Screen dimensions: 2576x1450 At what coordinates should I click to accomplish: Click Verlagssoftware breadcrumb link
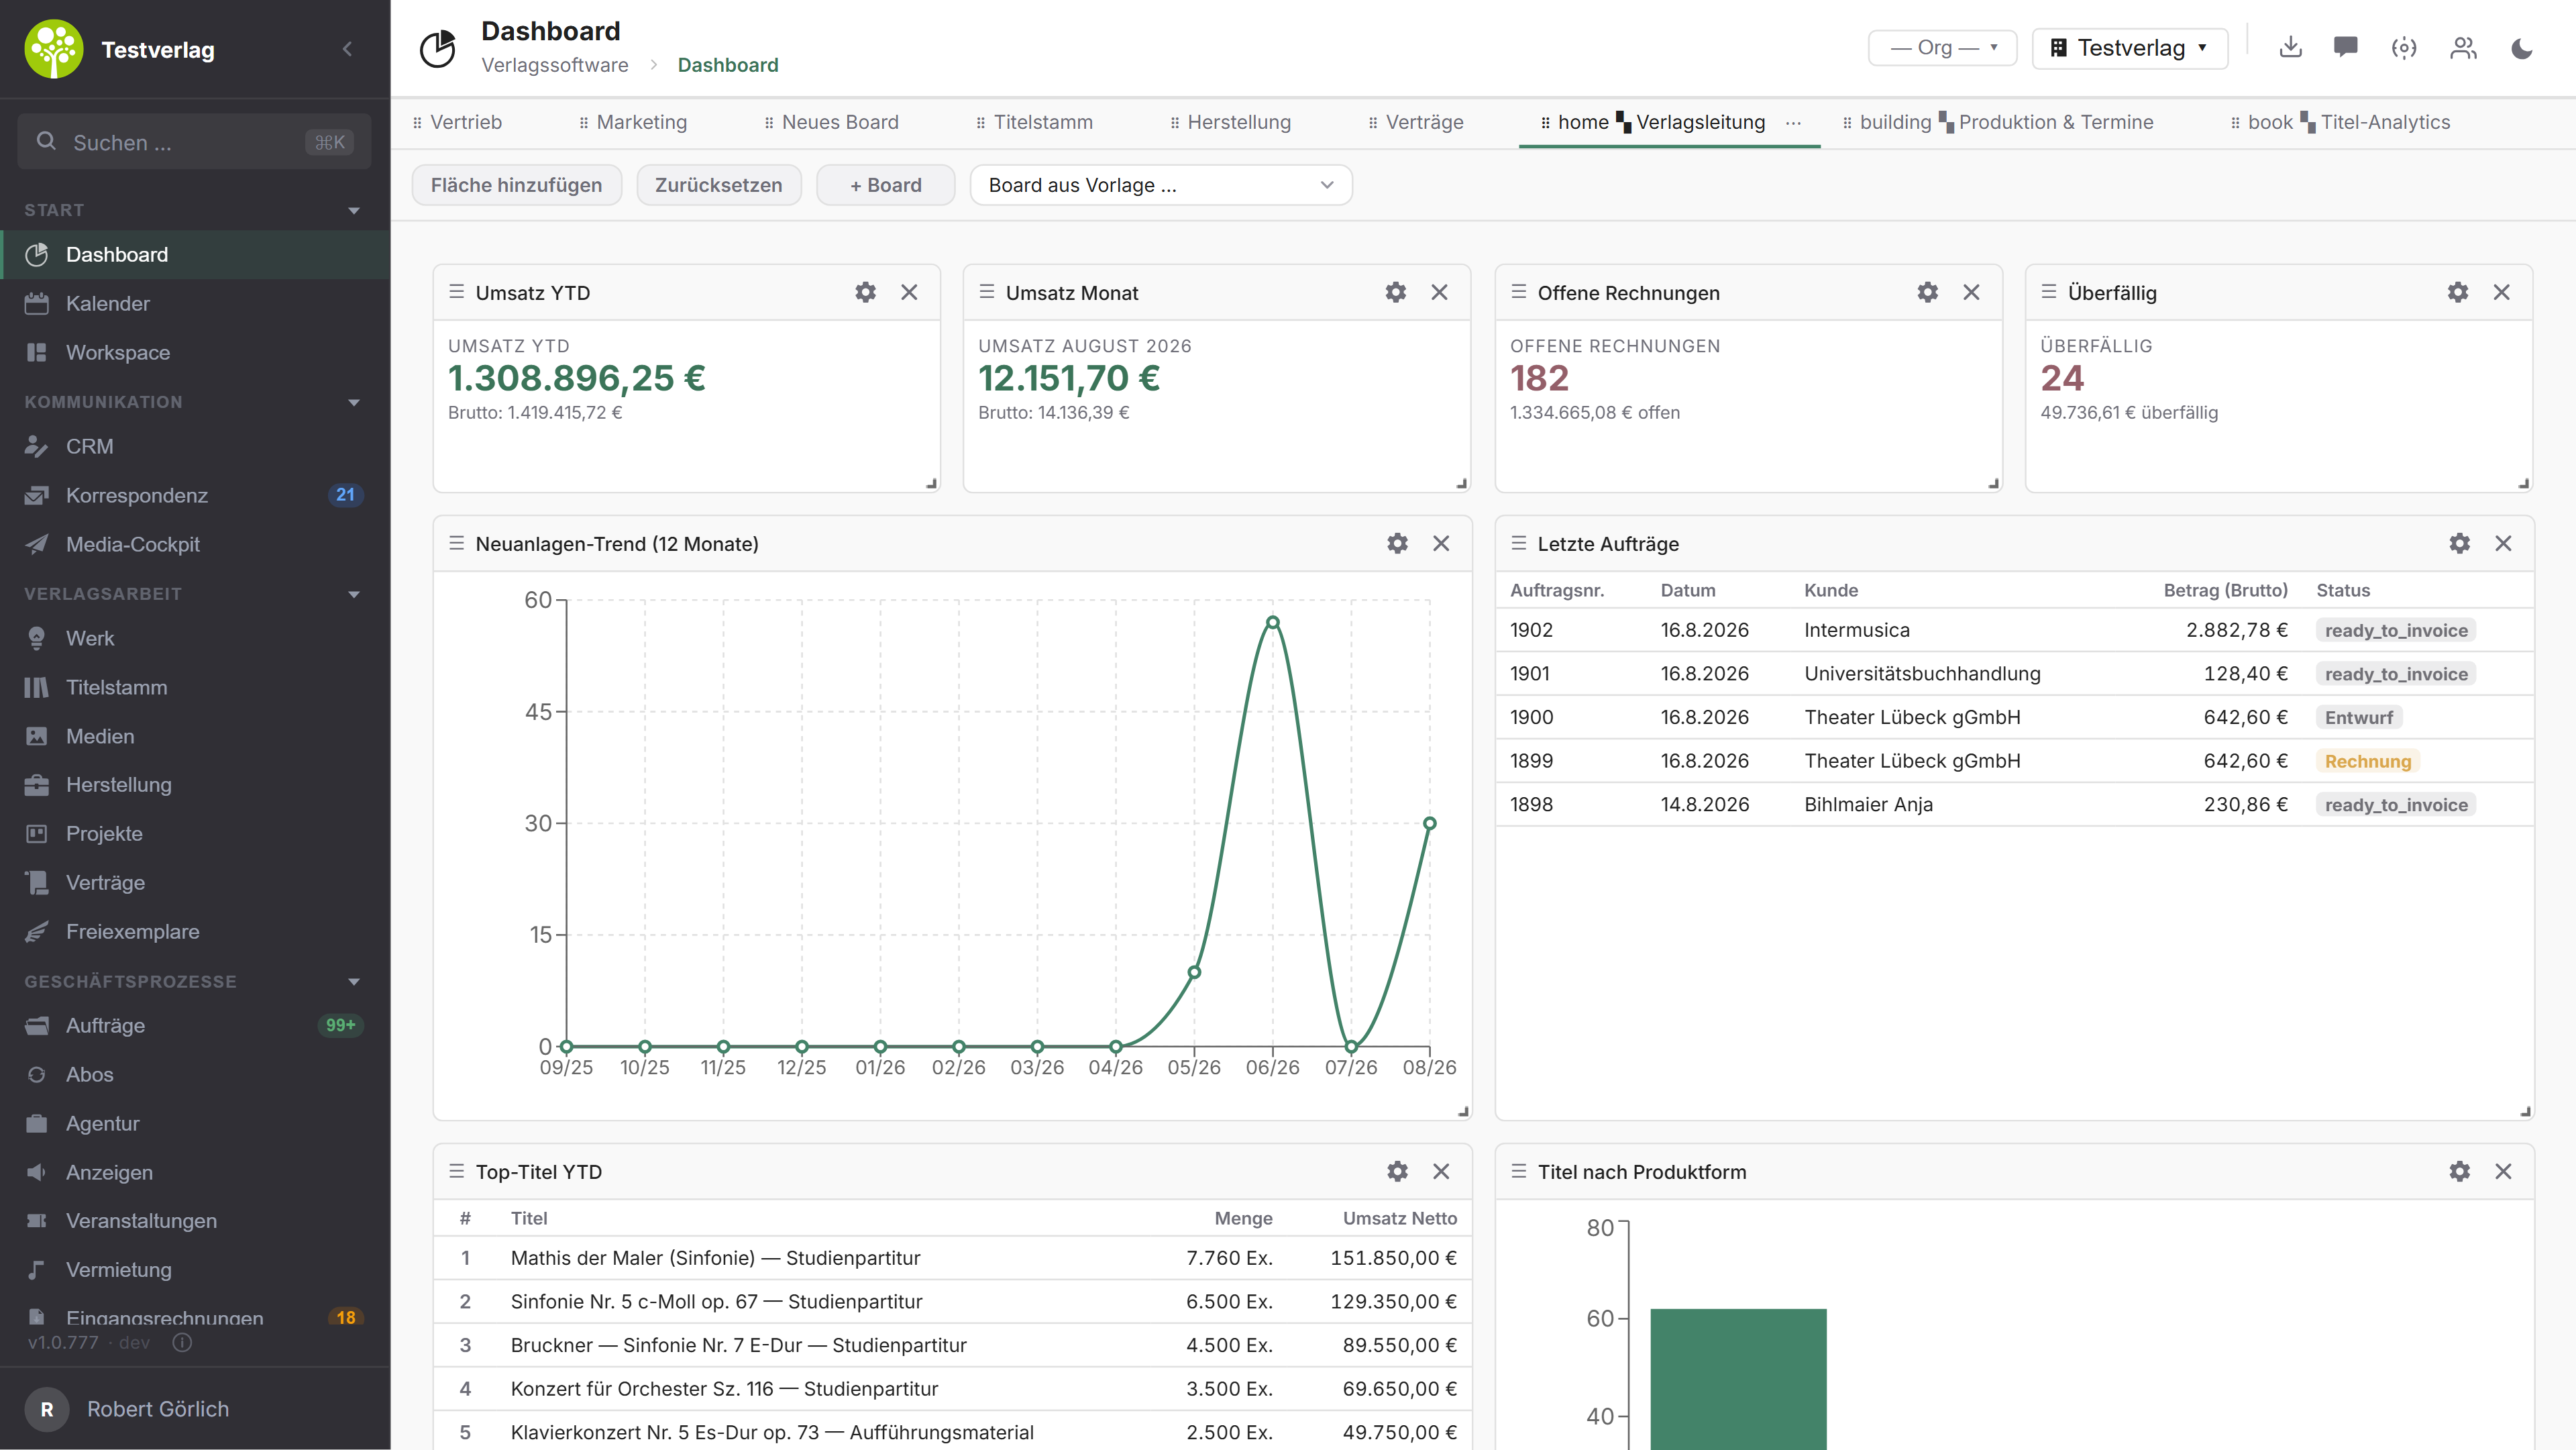click(555, 65)
